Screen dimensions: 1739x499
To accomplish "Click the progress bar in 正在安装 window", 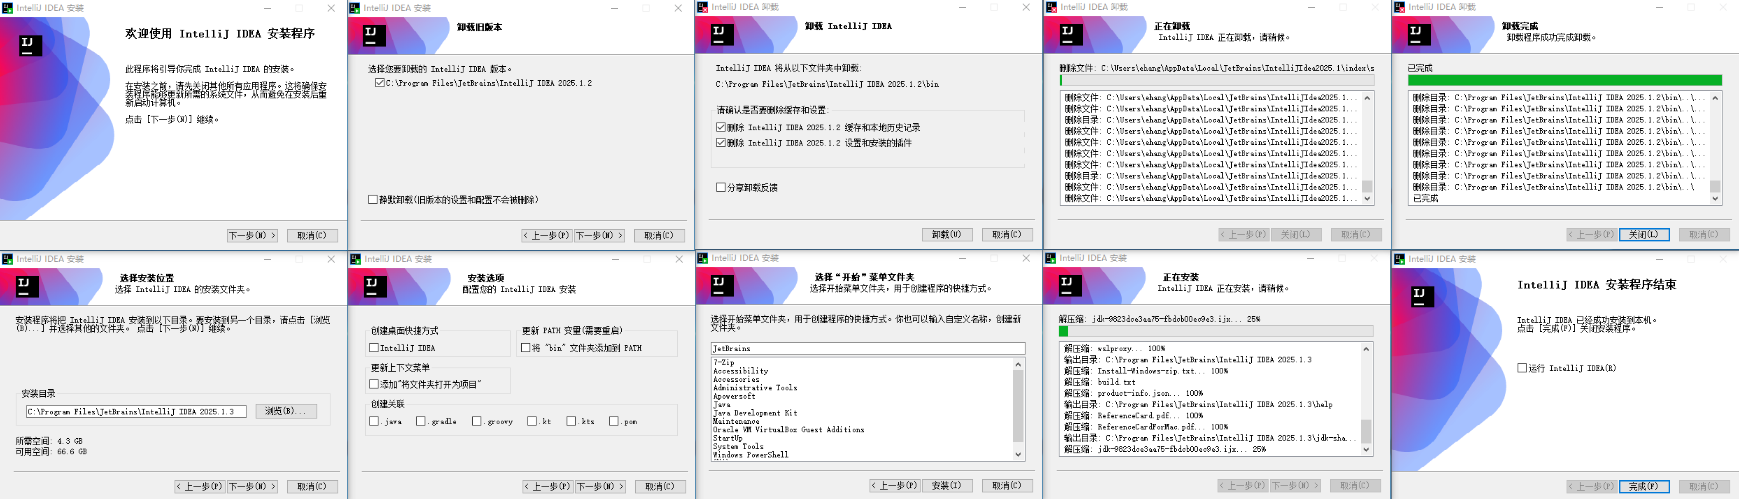I will point(1216,331).
